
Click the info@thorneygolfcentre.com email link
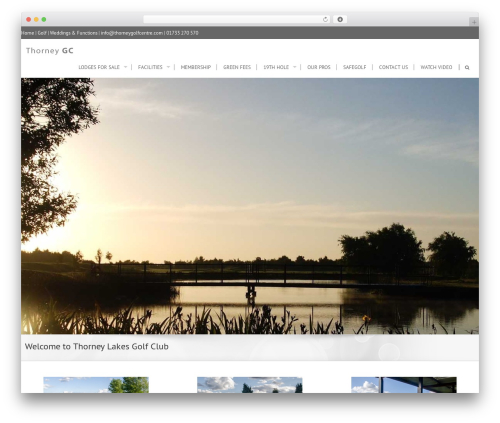[132, 33]
